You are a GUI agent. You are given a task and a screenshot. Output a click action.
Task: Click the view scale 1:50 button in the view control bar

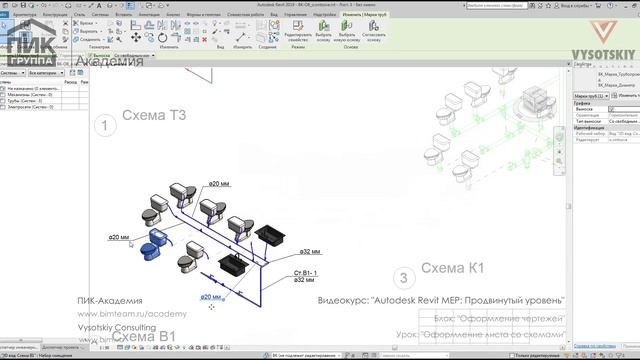pos(104,348)
